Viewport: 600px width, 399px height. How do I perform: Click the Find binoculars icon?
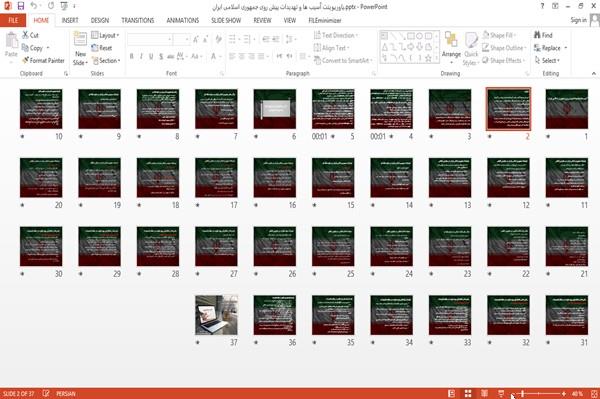point(538,35)
